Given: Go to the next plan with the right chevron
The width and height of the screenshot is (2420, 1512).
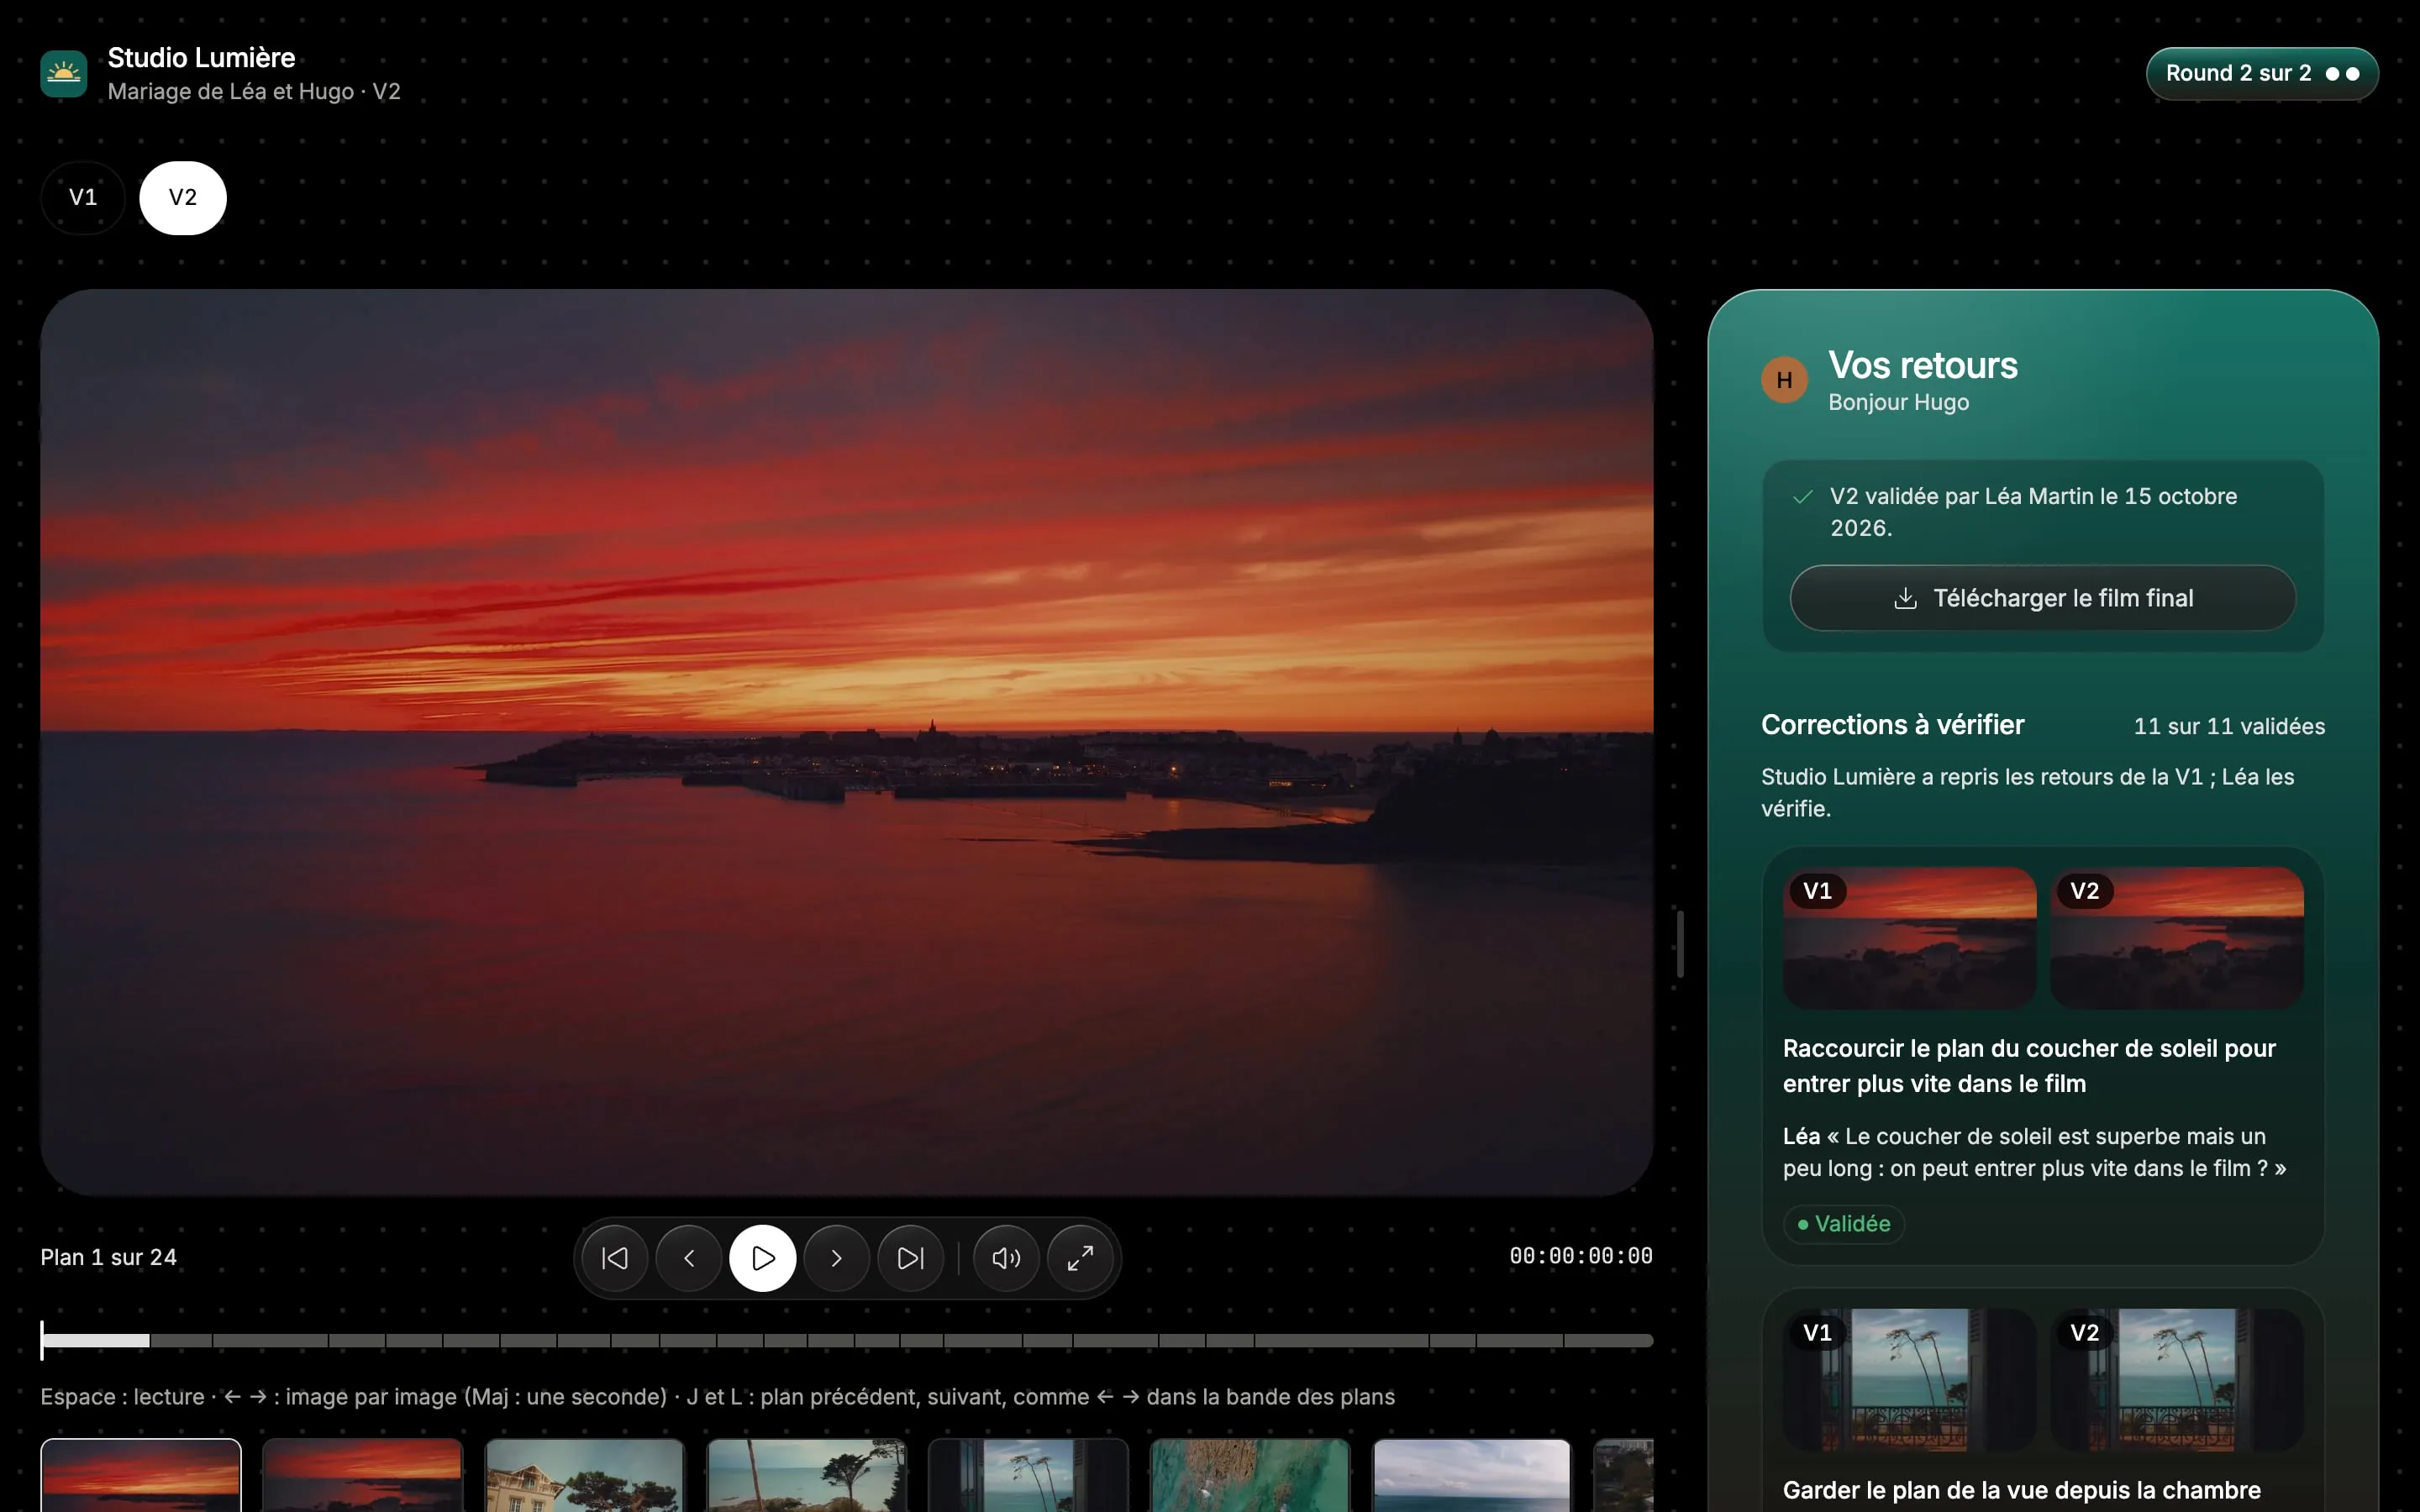Looking at the screenshot, I should pyautogui.click(x=837, y=1258).
